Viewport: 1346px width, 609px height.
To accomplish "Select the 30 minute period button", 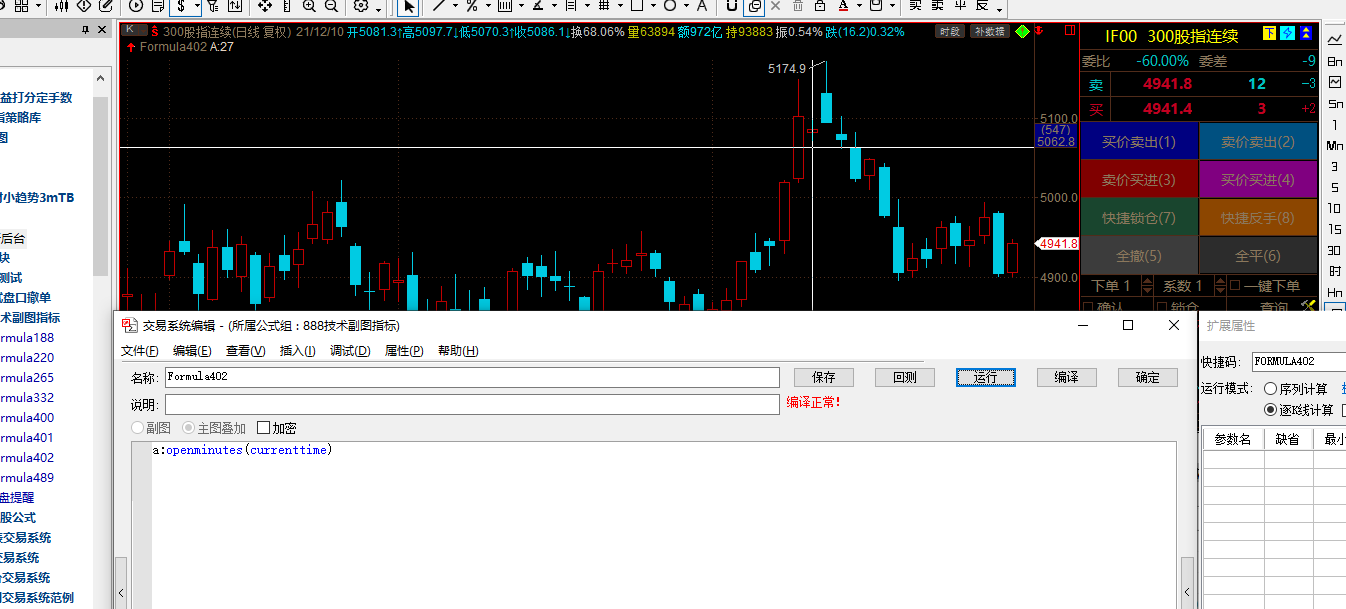I will (x=1334, y=250).
